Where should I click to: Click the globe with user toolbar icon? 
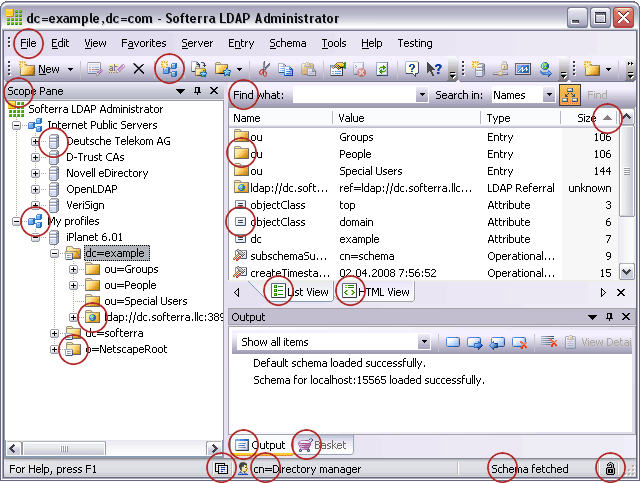coord(545,69)
